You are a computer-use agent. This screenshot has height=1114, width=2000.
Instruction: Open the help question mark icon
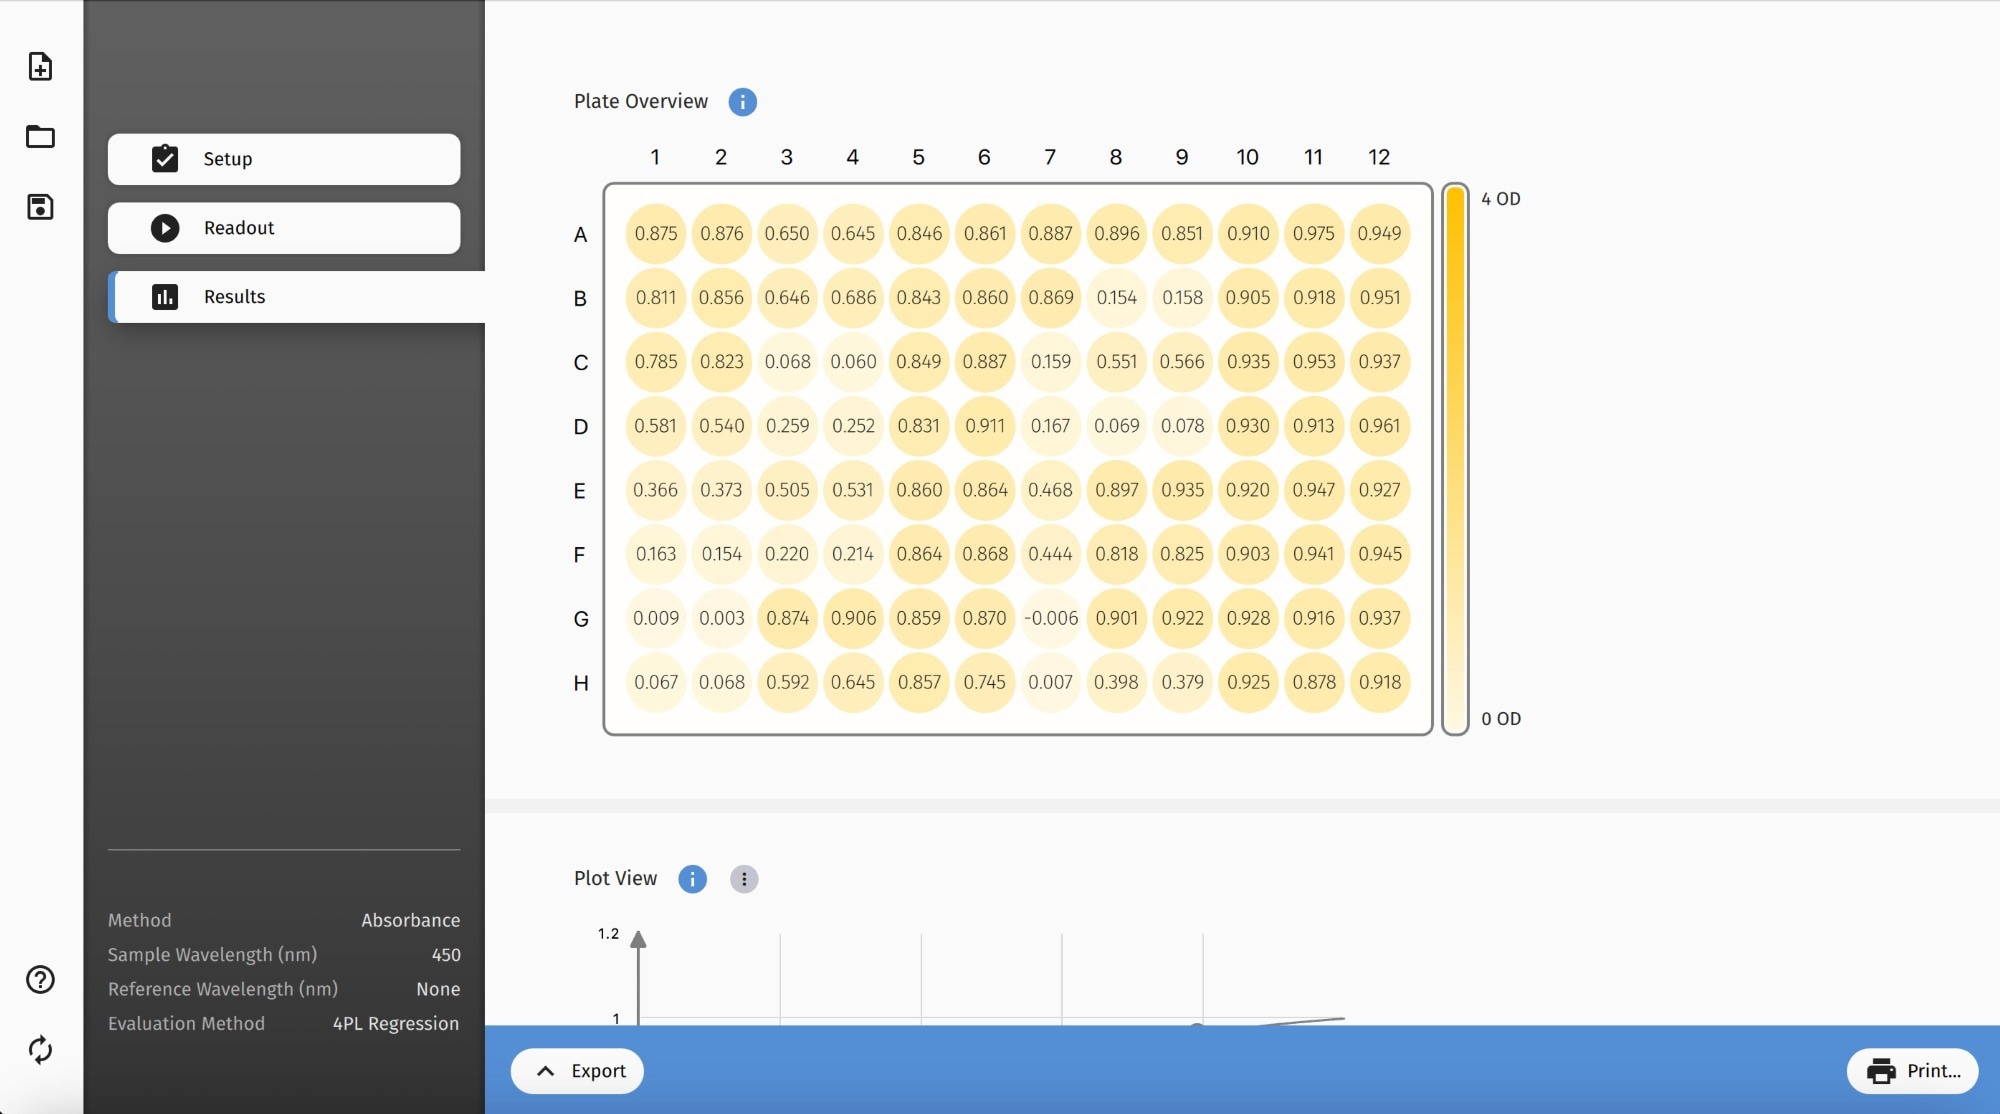pos(40,980)
